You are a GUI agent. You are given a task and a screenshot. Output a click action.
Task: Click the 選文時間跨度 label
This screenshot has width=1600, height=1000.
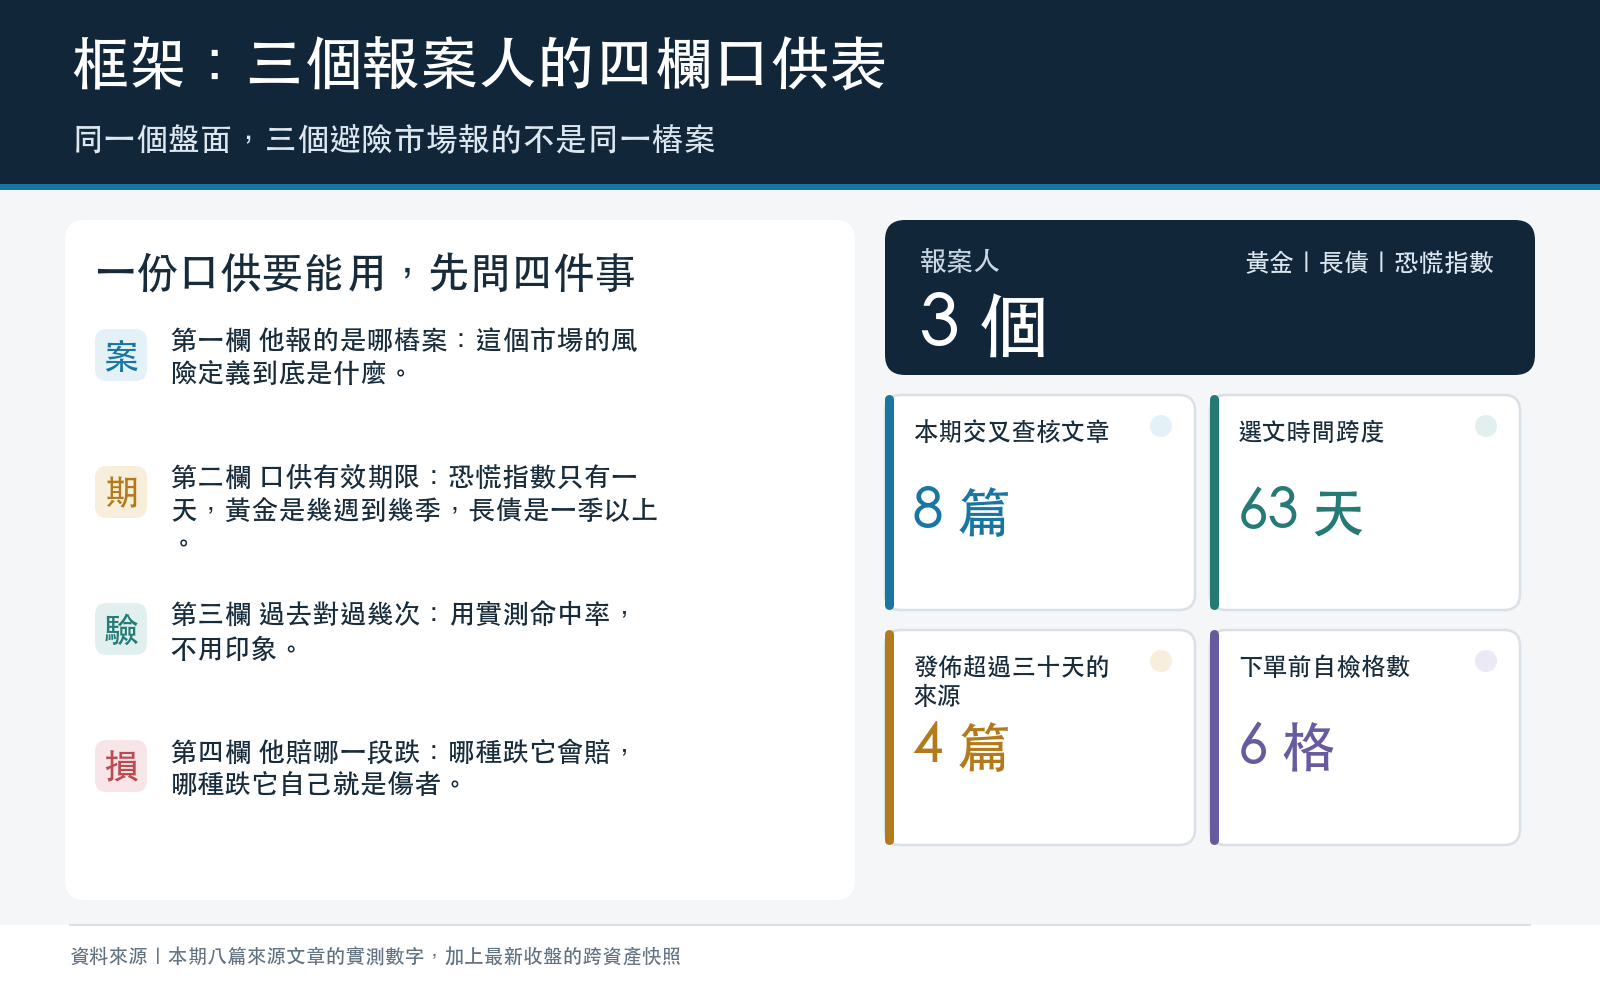[1311, 432]
